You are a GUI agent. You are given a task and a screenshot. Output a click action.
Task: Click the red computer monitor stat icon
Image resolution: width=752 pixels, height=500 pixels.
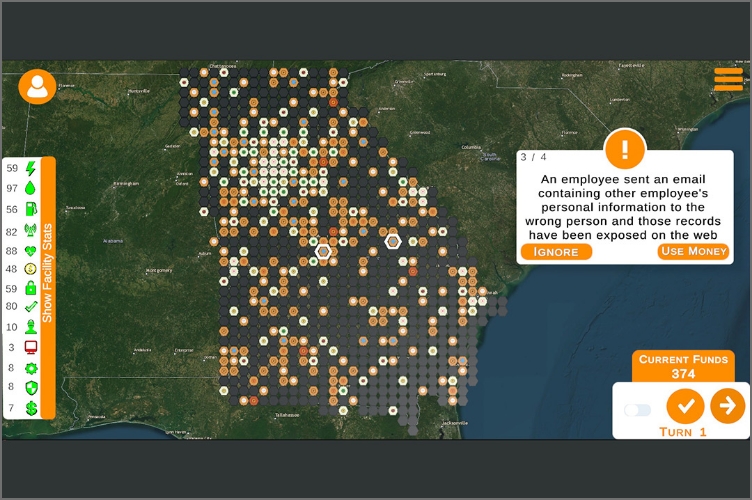point(30,347)
